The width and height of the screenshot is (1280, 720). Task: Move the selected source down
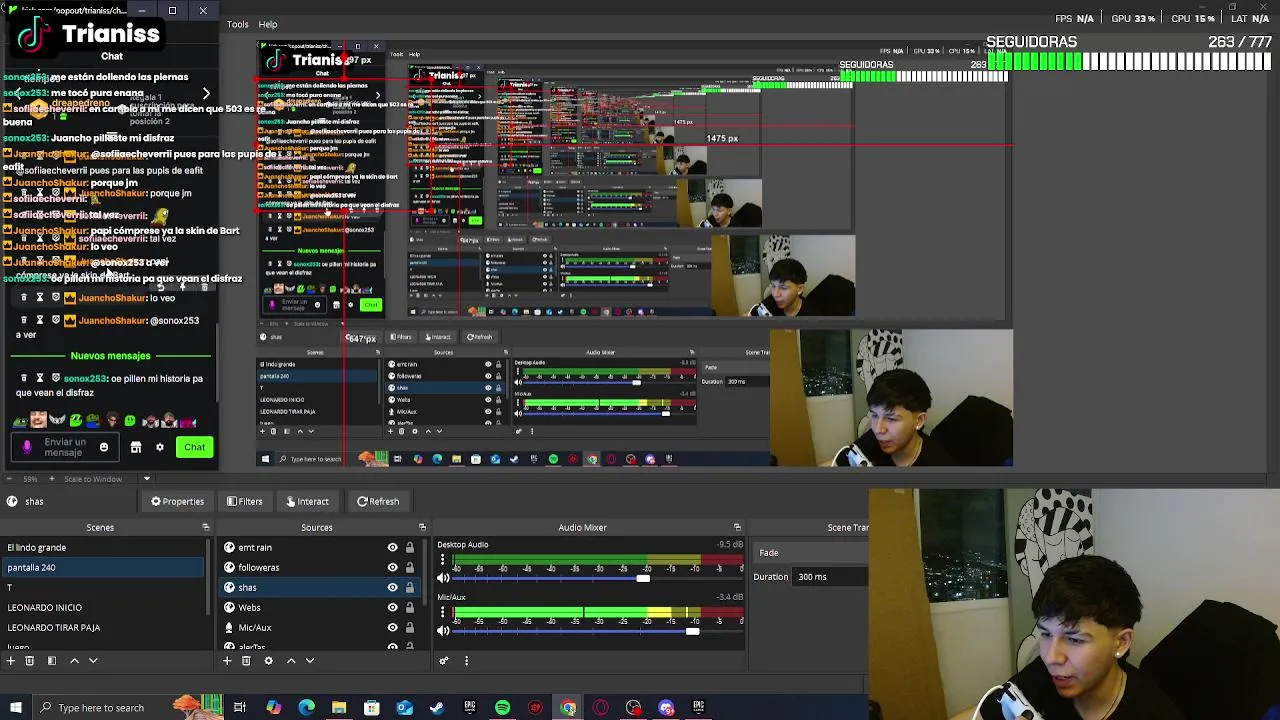click(309, 660)
